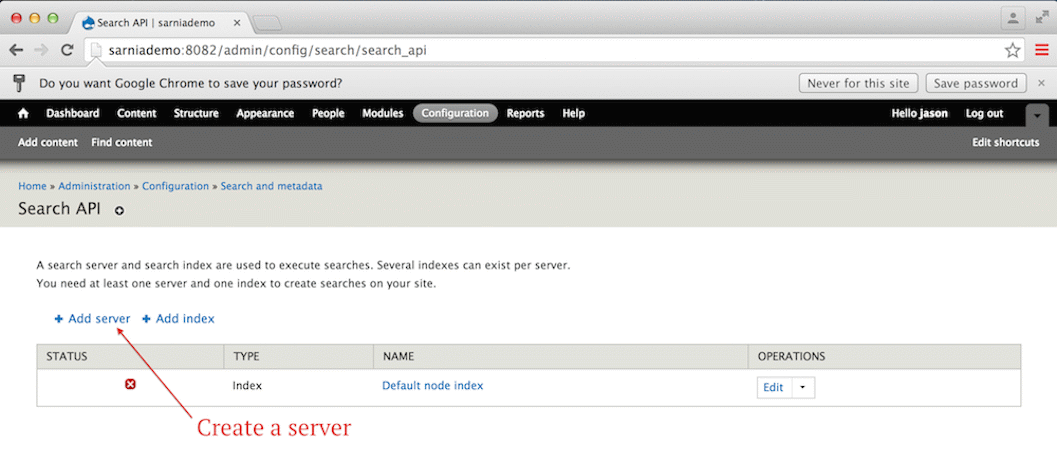Bookmark page with the star icon
Screen dimensions: 1057x470
(1012, 50)
